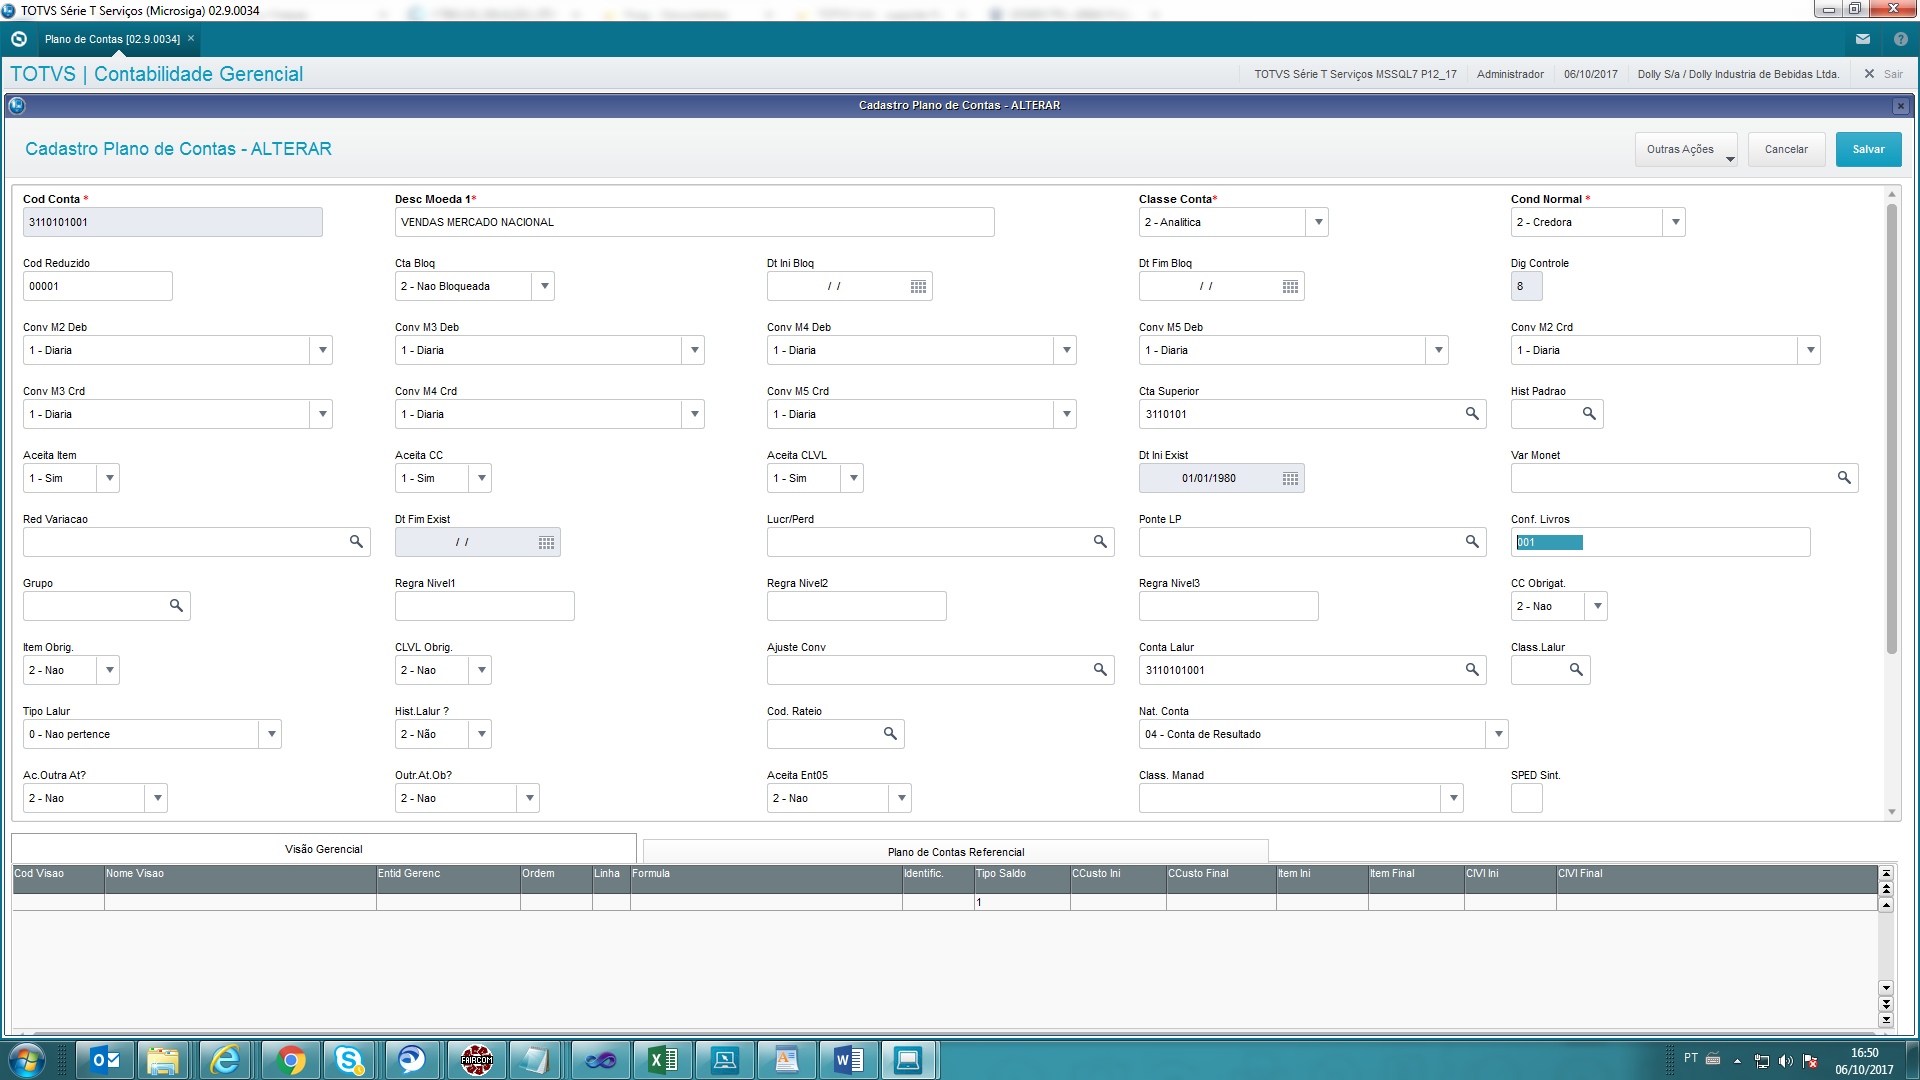Expand the Cta Bloq dropdown
1920x1080 pixels.
pos(544,286)
